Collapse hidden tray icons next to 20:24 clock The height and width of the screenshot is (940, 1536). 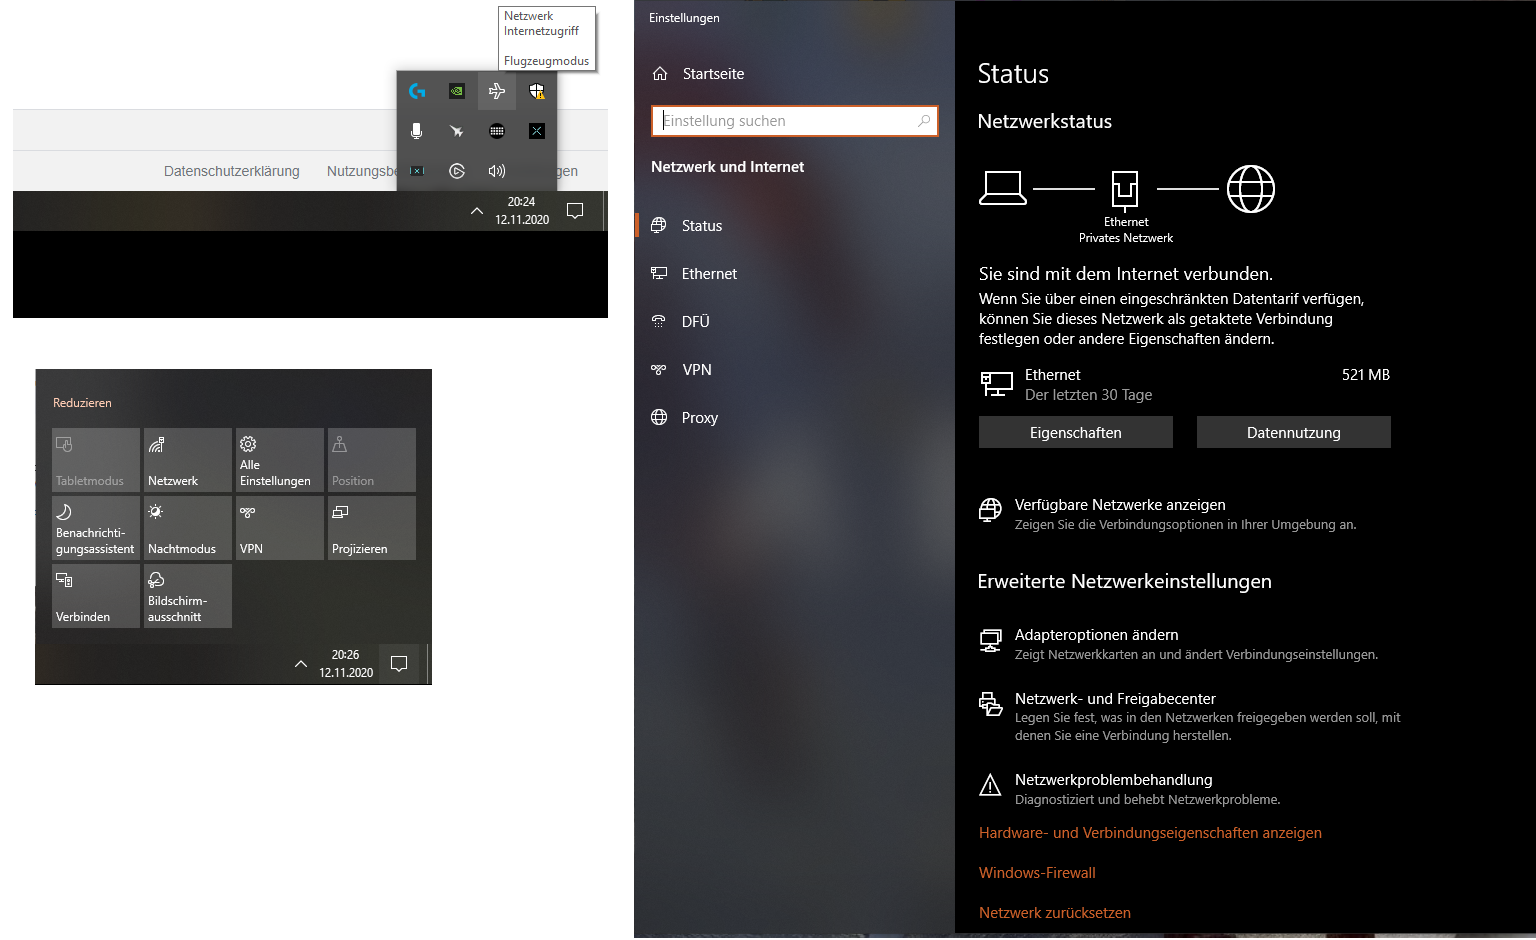pos(477,211)
